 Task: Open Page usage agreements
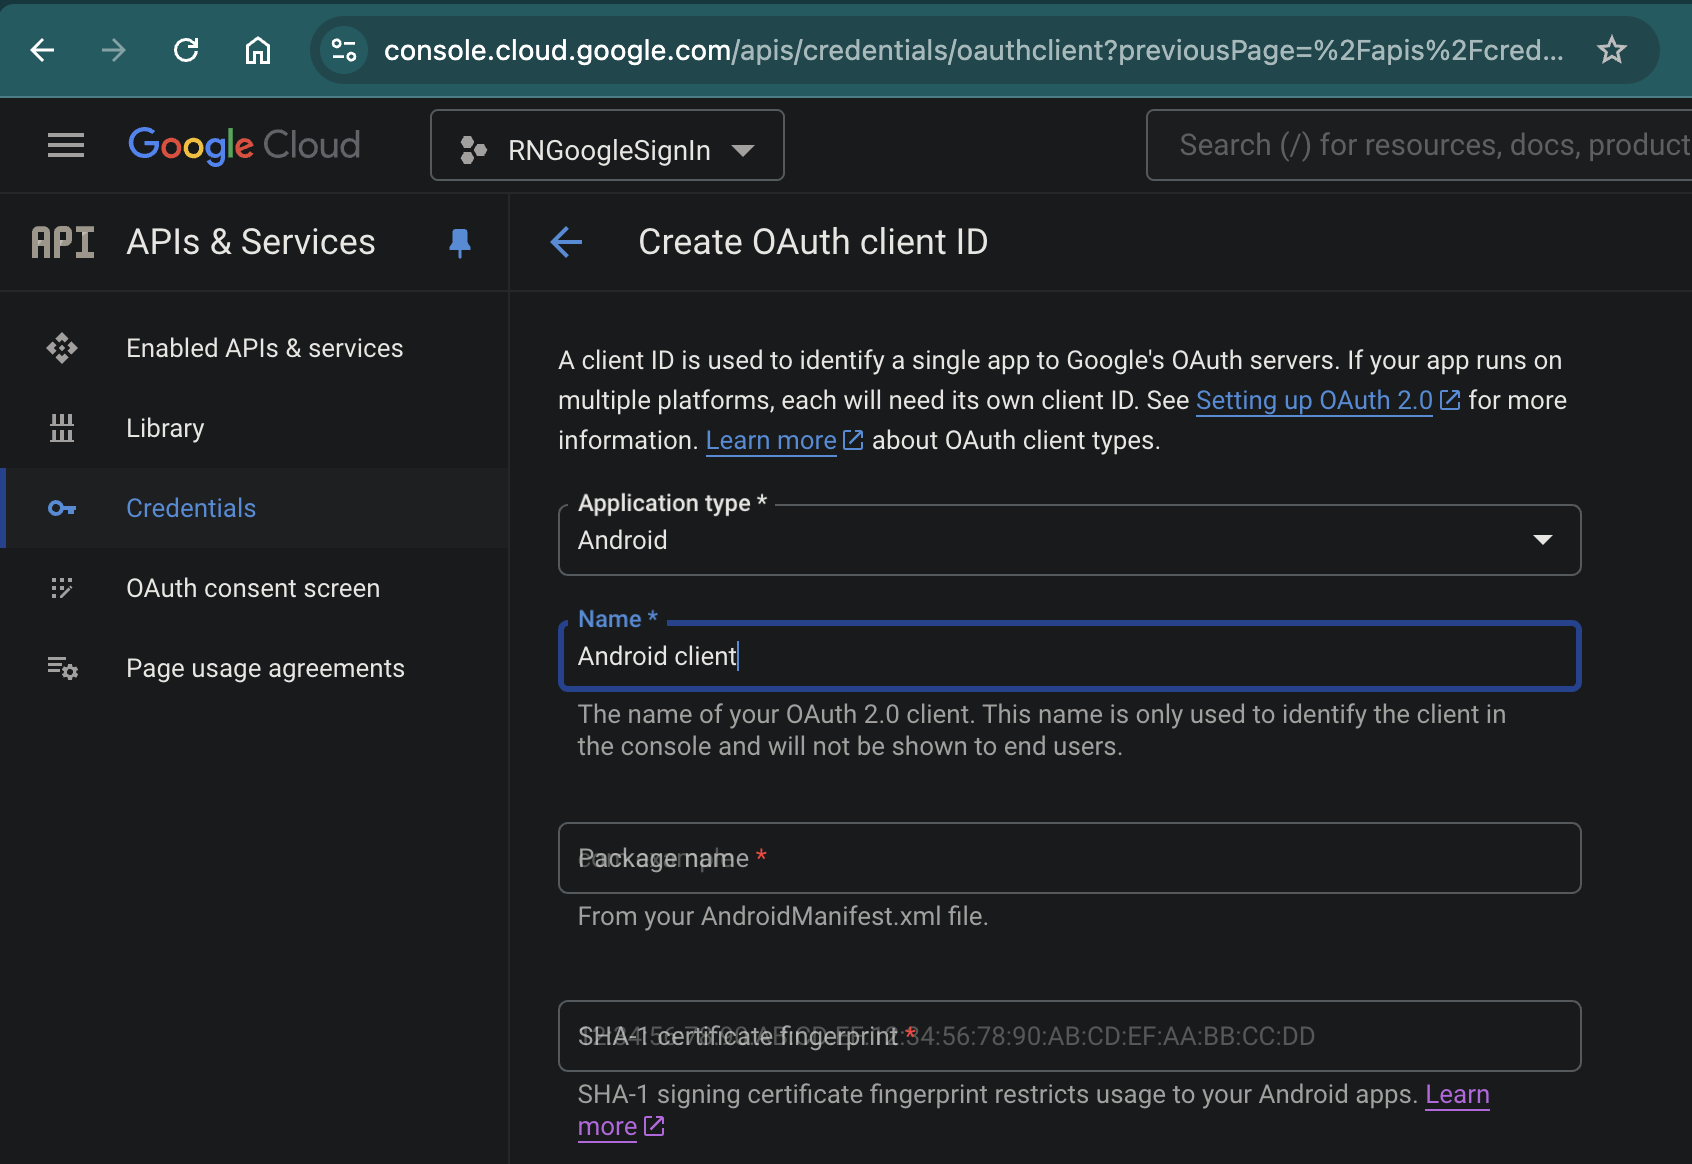click(254, 668)
